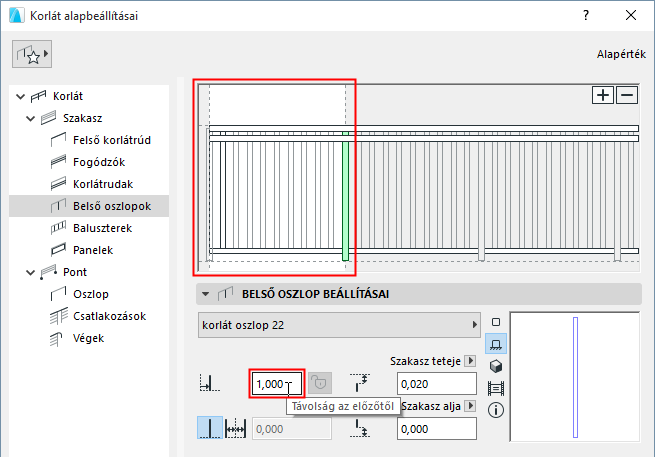Image resolution: width=655 pixels, height=457 pixels.
Task: Click the Végek icon
Action: pos(56,339)
